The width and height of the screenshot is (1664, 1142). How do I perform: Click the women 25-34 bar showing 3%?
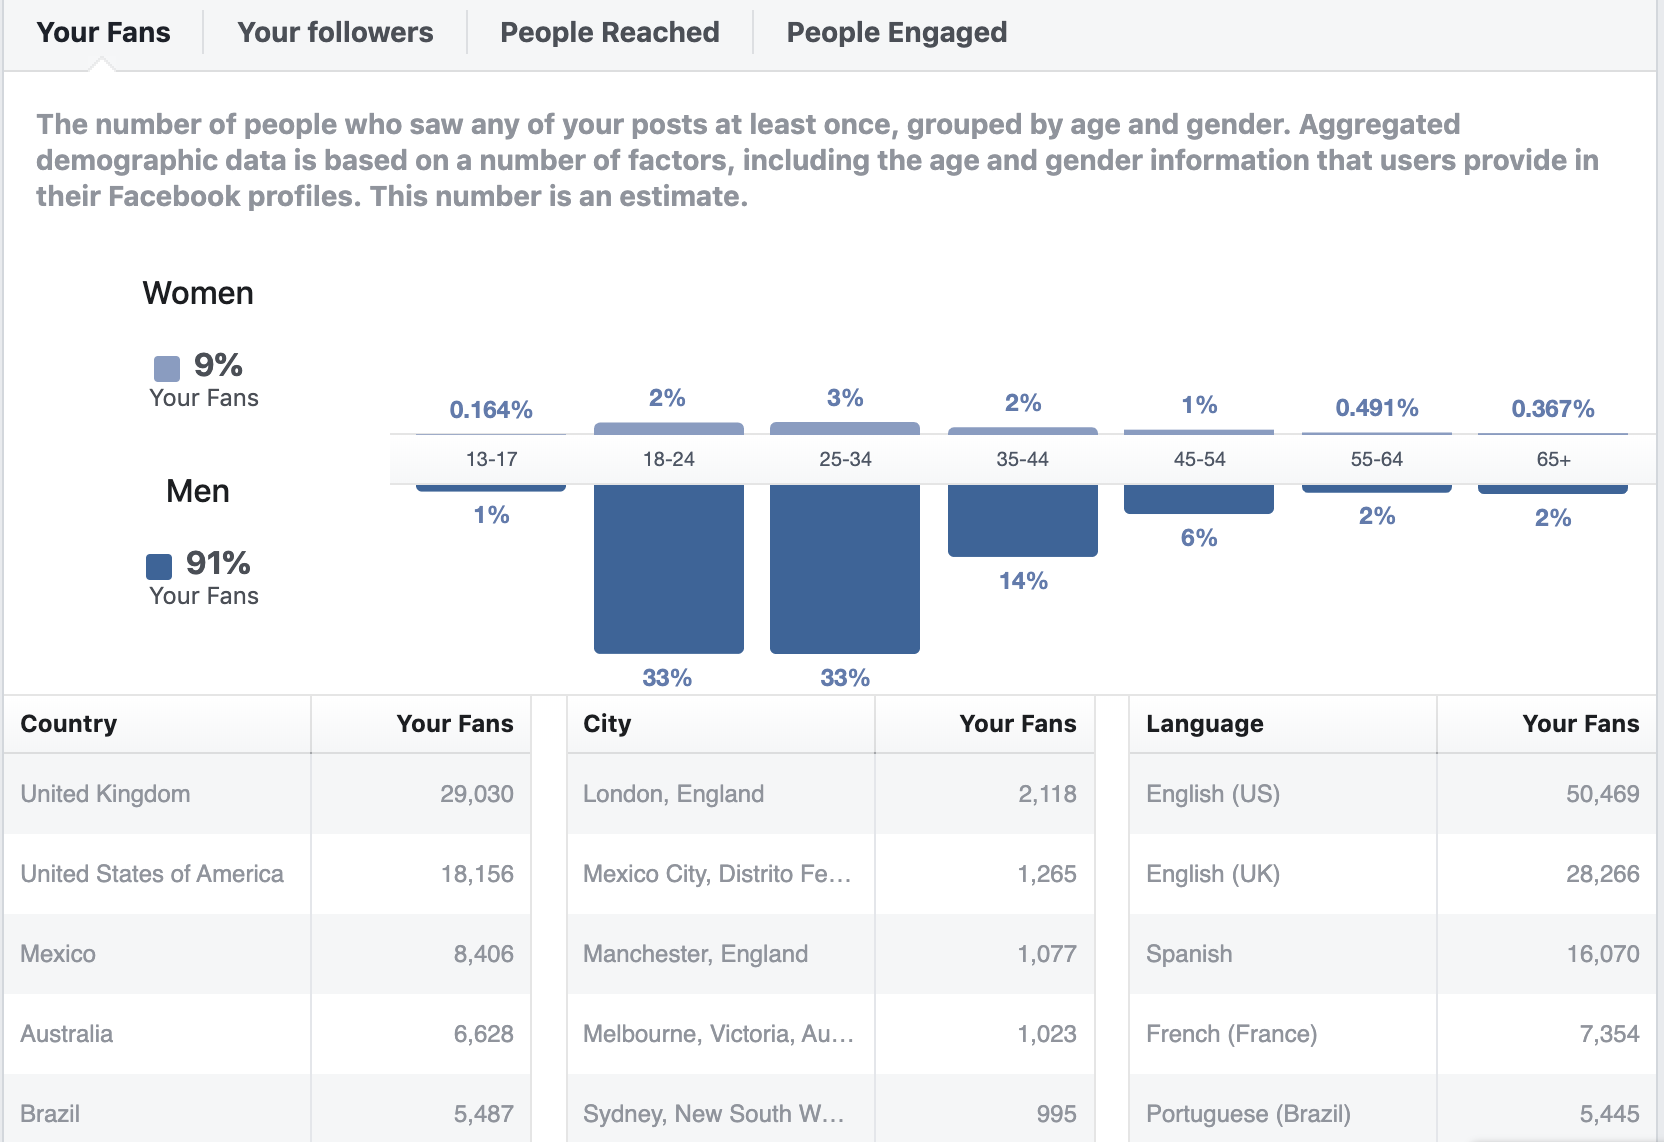(x=845, y=428)
